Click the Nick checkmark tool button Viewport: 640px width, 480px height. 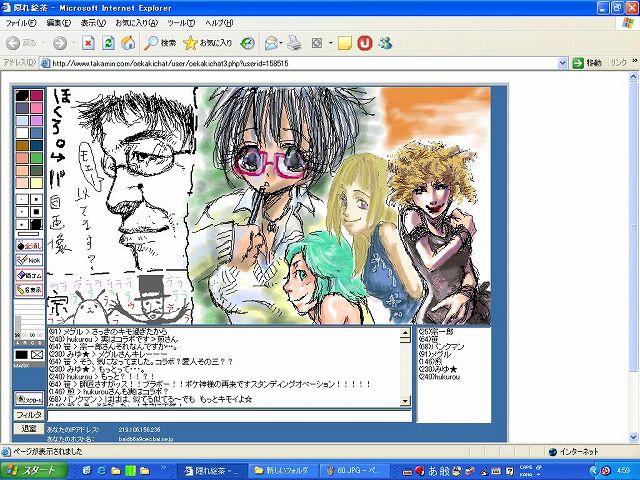point(29,260)
